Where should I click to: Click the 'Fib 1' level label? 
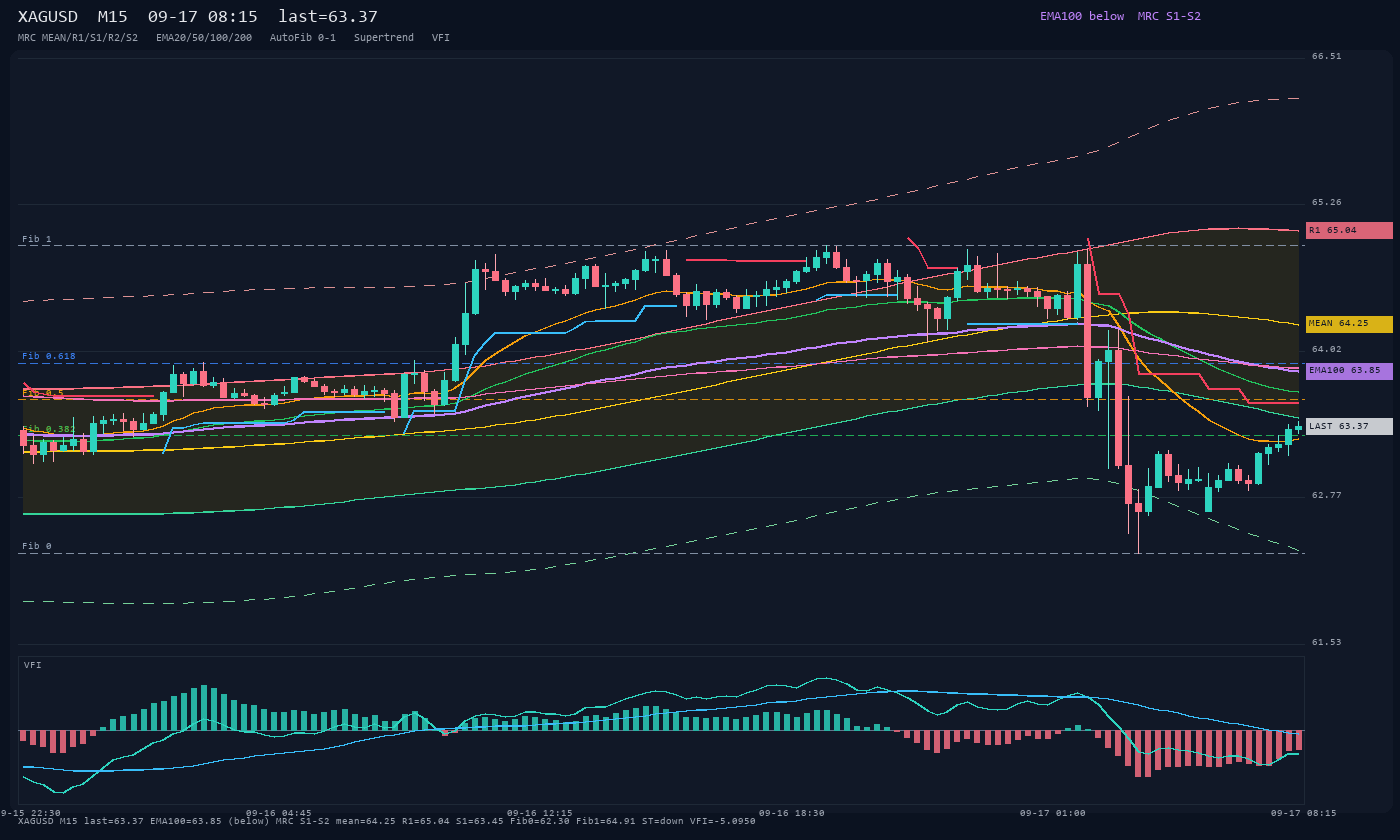click(37, 239)
